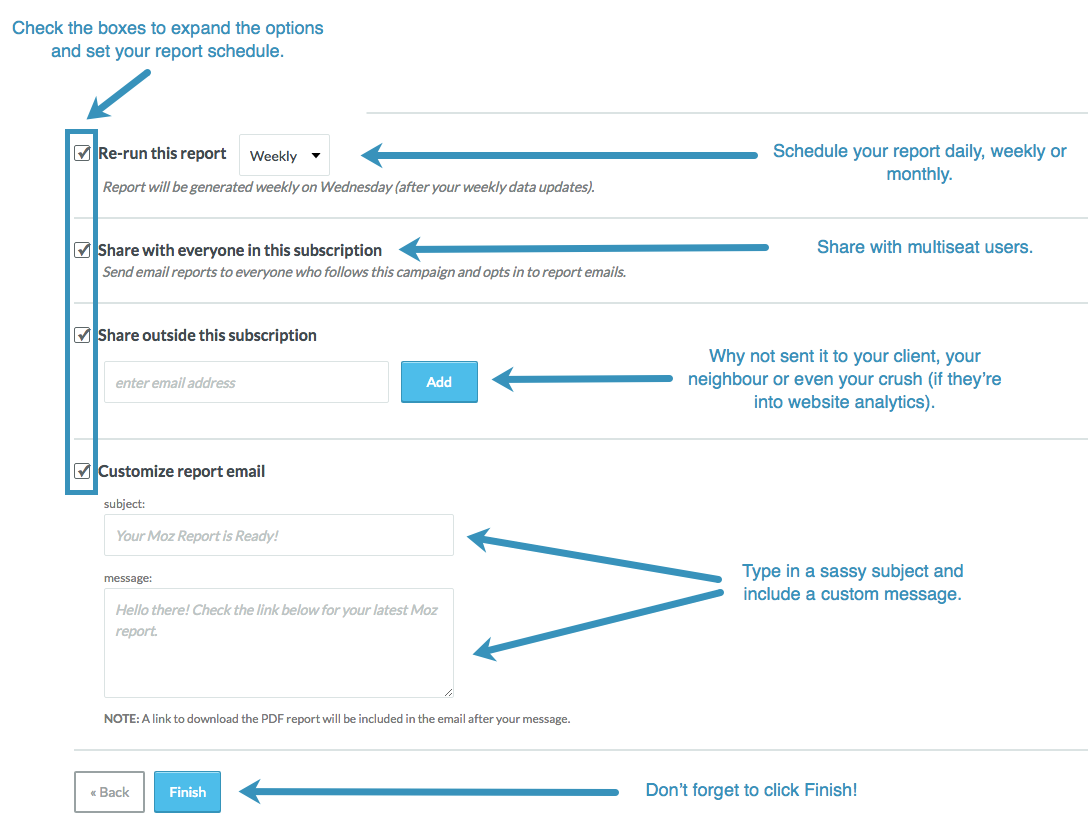The width and height of the screenshot is (1088, 821).
Task: Click inside the message text area
Action: [279, 643]
